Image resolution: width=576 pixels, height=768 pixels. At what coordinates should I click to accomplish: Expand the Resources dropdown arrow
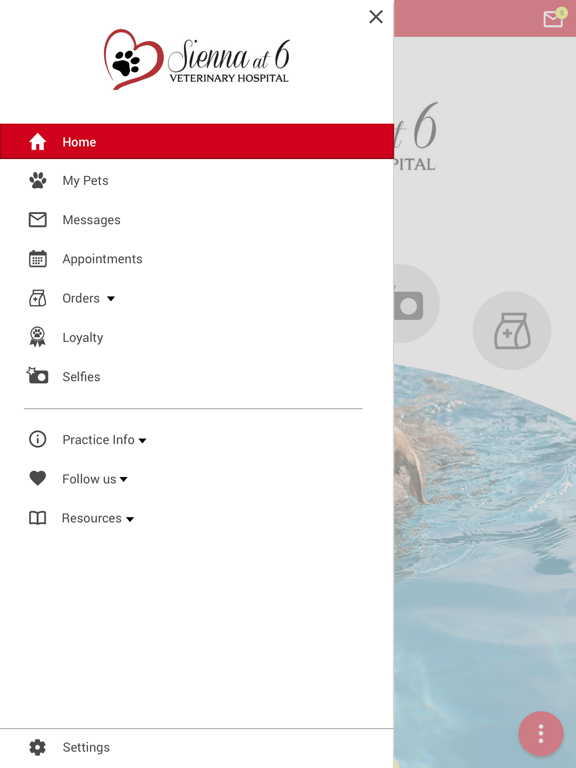130,519
